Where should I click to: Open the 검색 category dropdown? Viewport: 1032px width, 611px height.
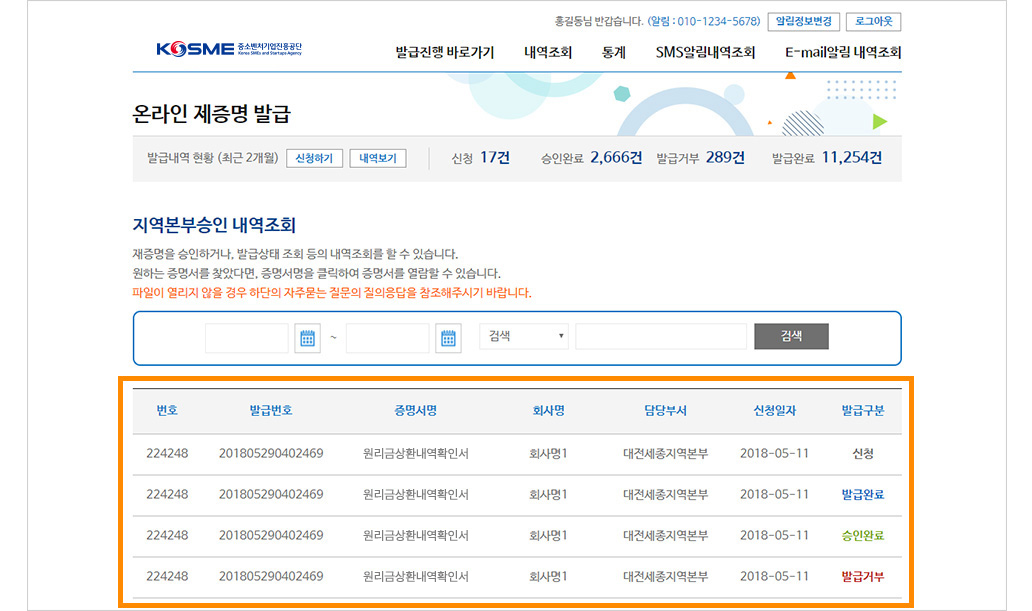coord(524,336)
